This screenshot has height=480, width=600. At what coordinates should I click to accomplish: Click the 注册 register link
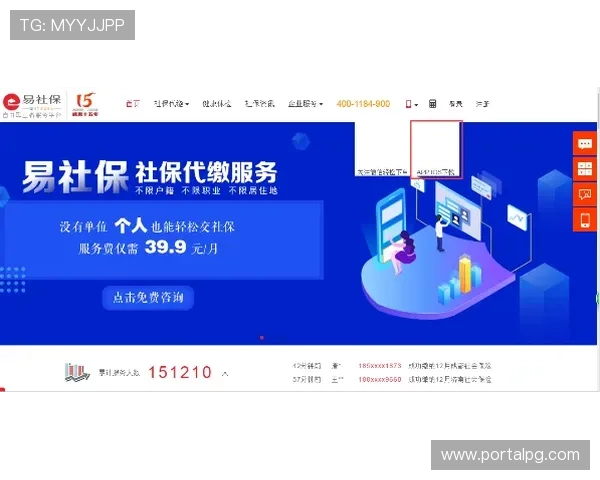click(482, 104)
